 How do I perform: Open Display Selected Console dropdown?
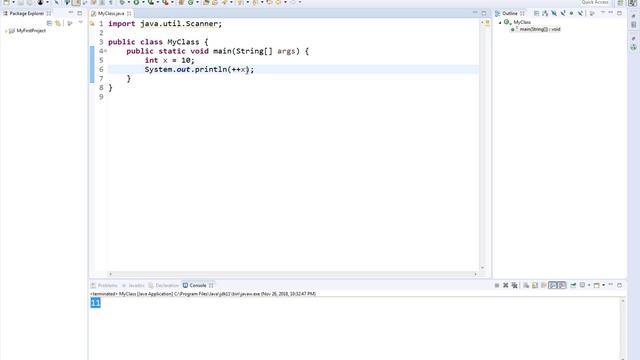pos(589,285)
